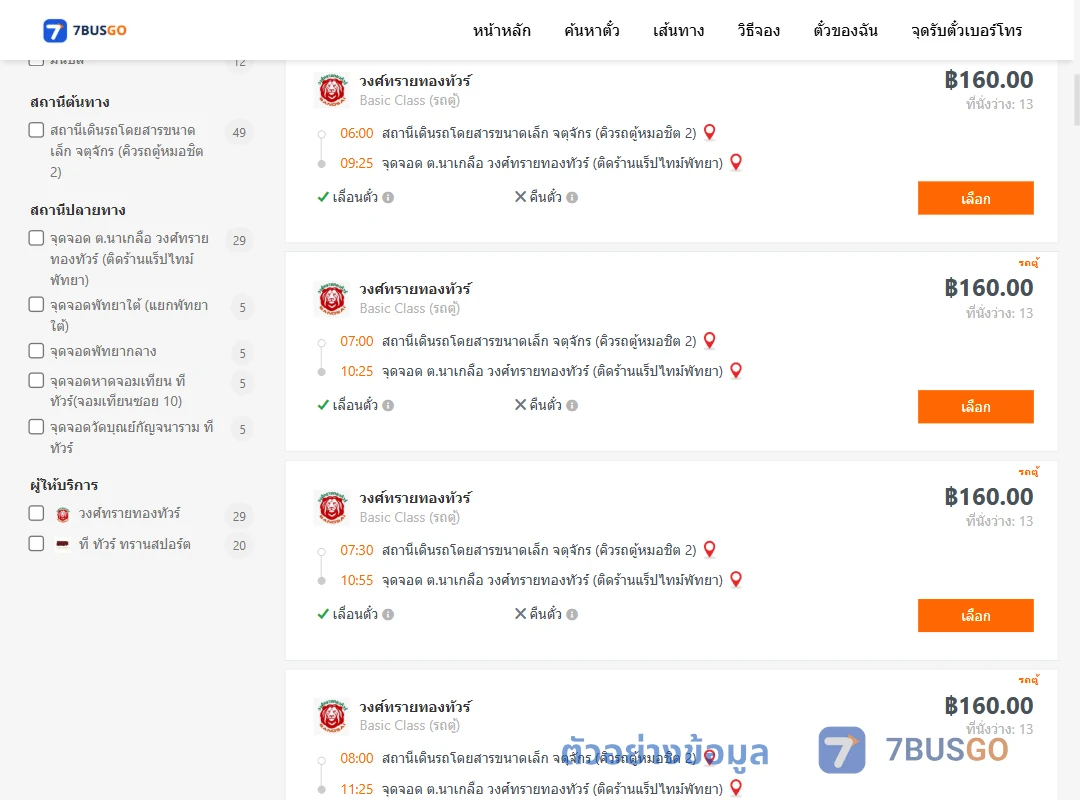Click operator lion logo on 07:00 trip
The image size is (1080, 800).
pos(332,298)
